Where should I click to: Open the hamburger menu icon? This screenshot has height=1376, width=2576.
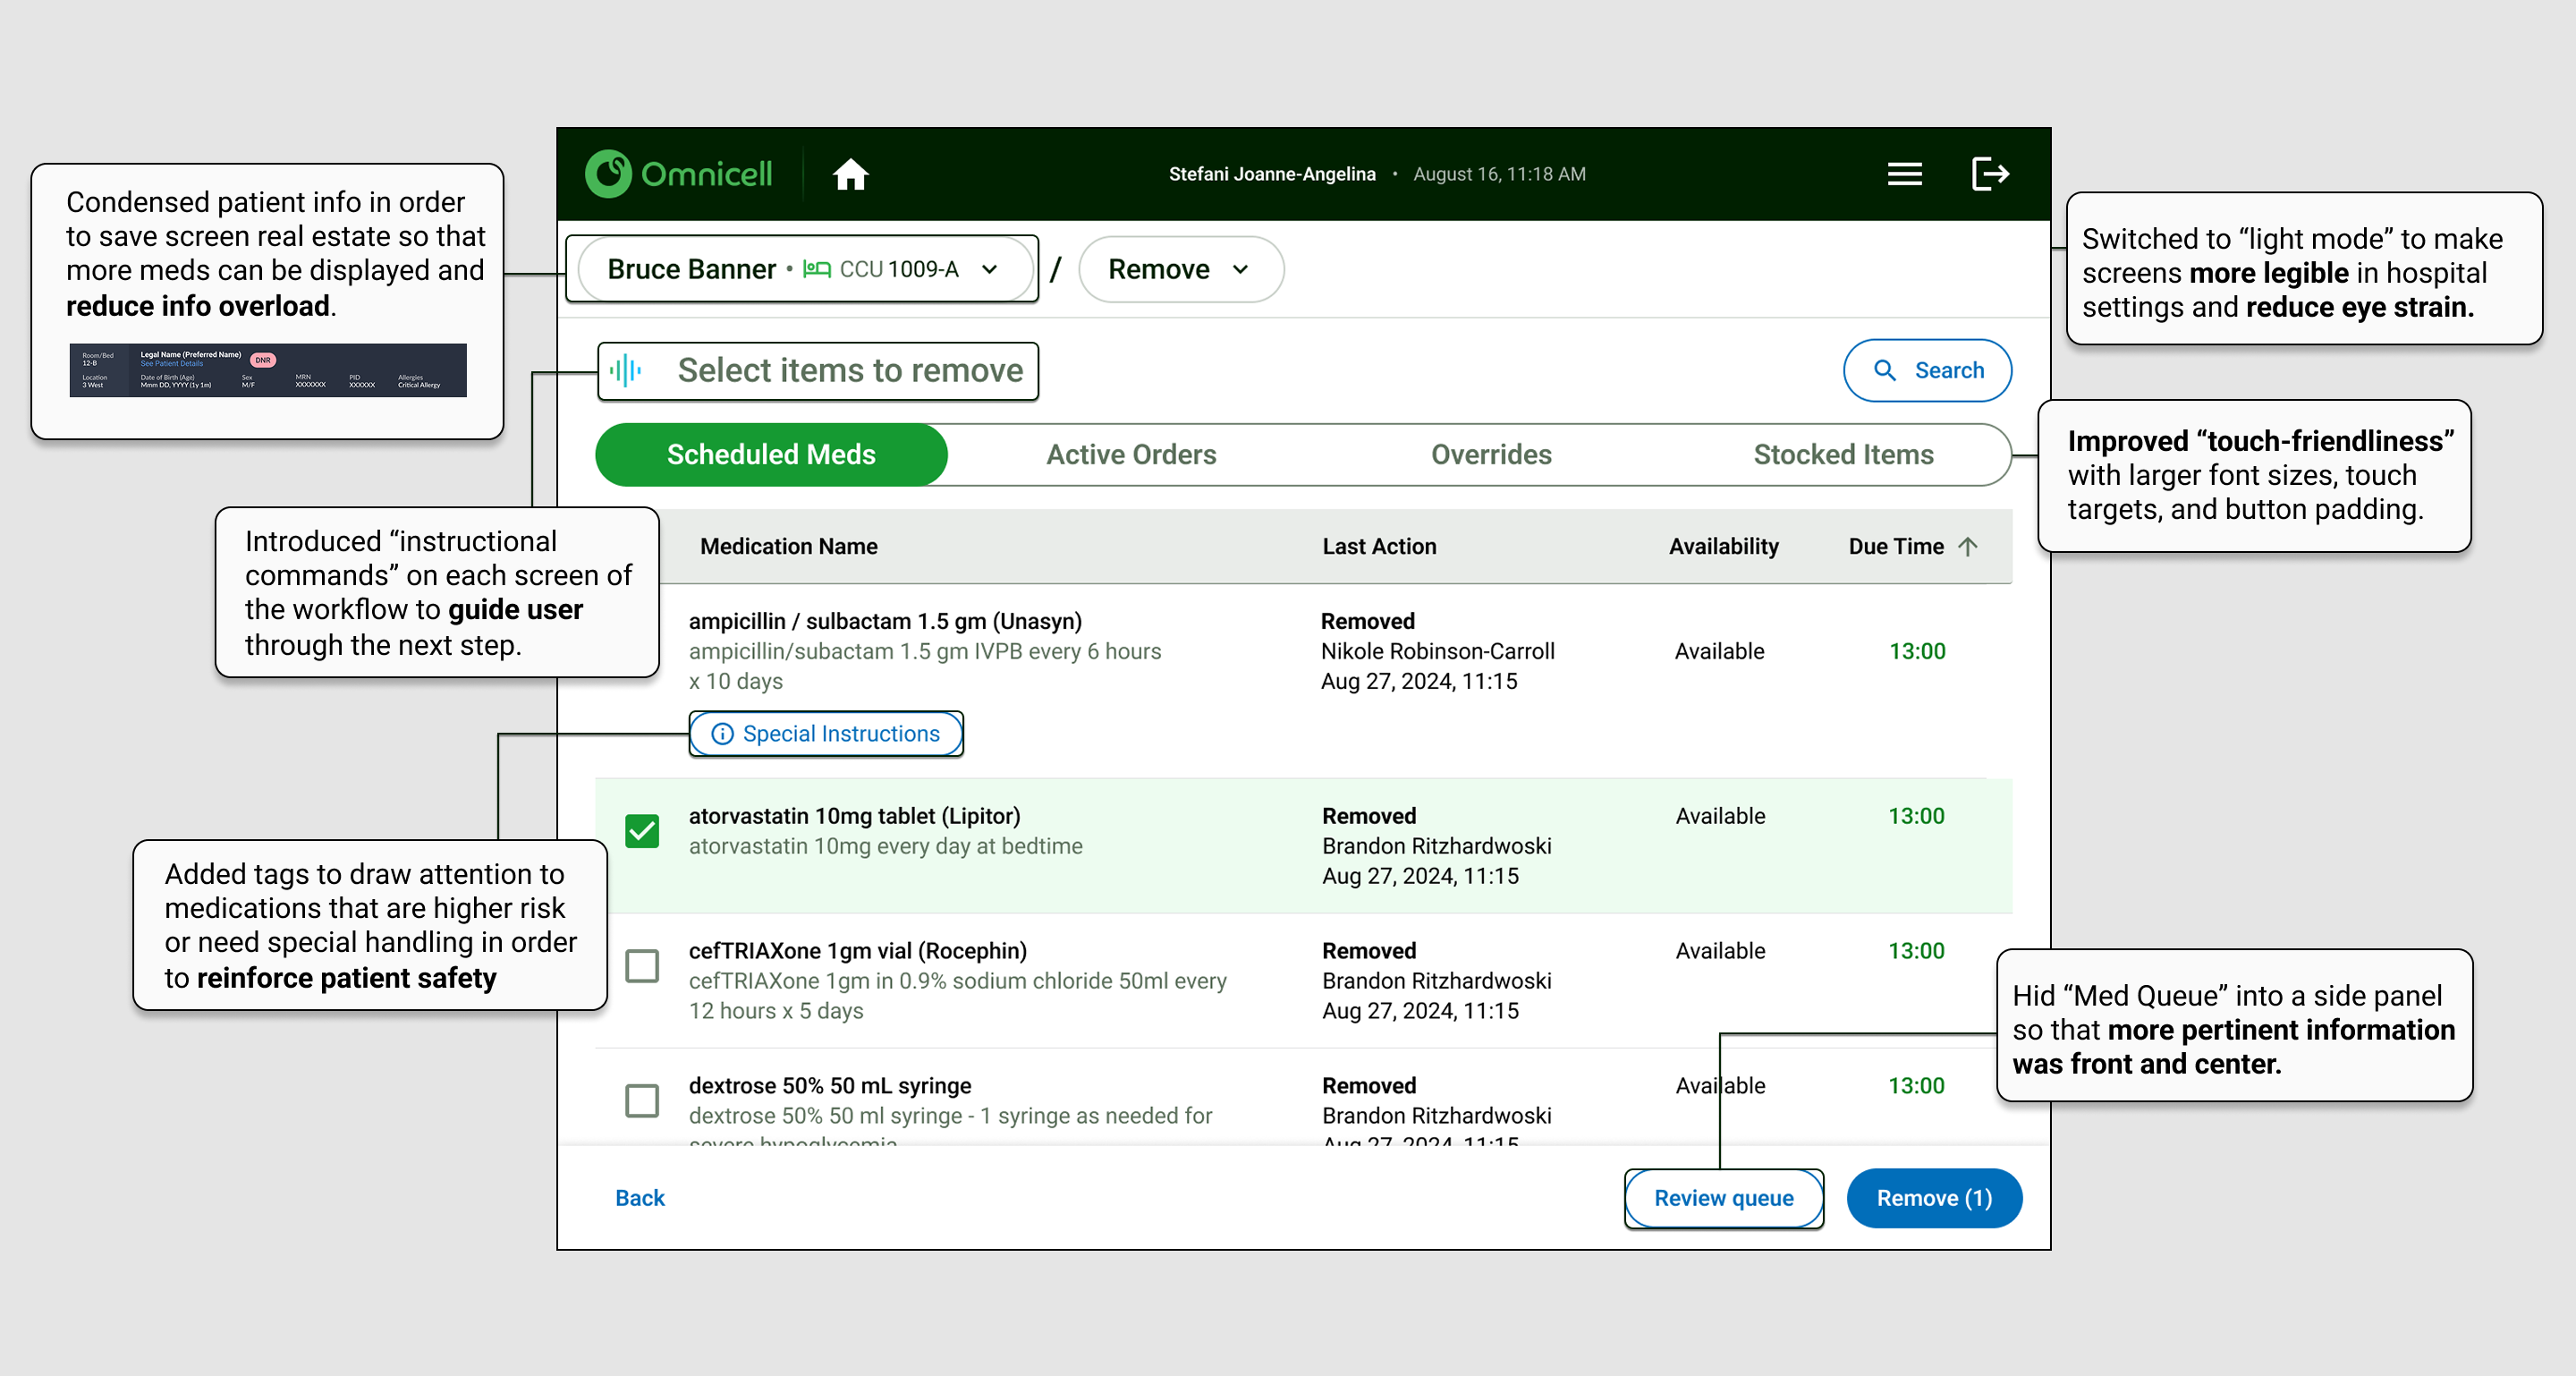coord(1904,174)
